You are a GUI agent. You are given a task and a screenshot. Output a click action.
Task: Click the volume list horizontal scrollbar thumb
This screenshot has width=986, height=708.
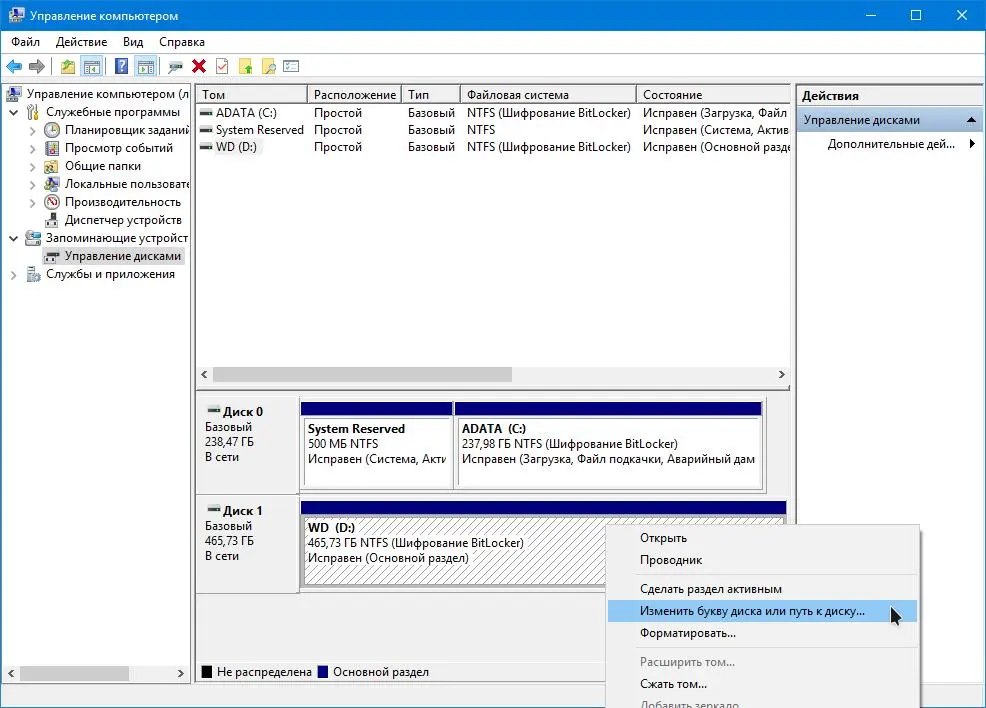(x=362, y=375)
